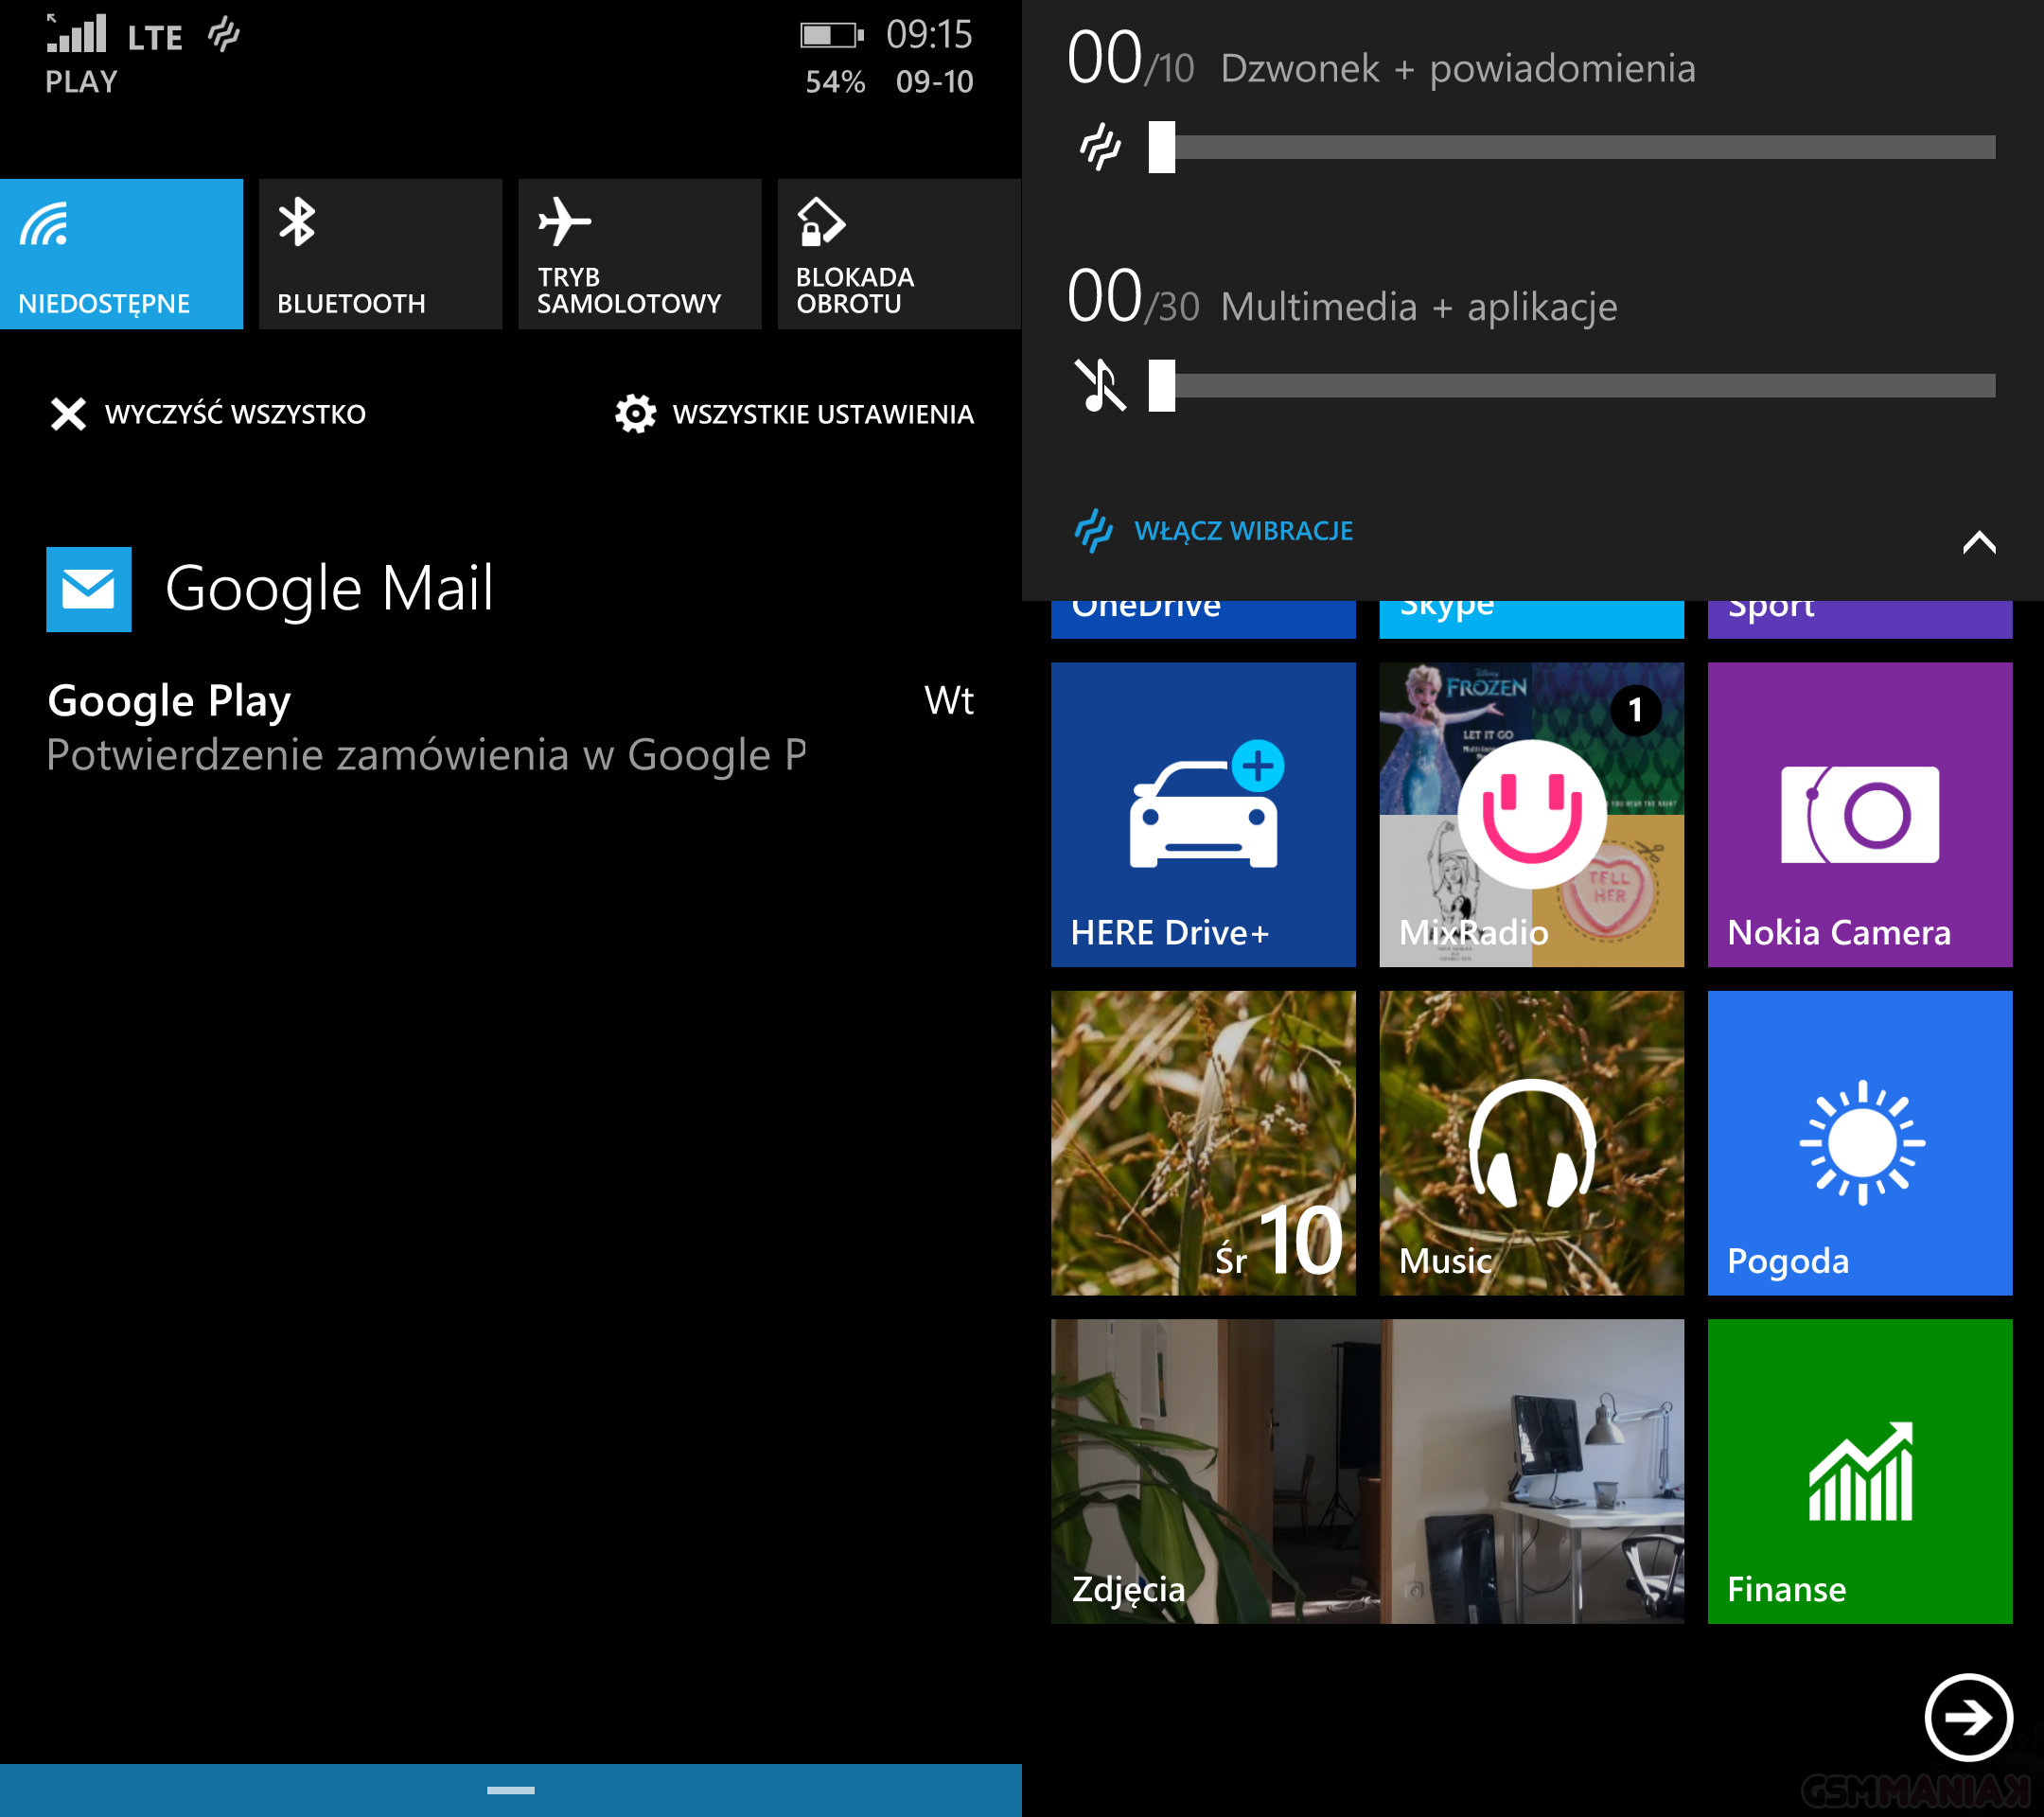Launch the MixRadio tile
The image size is (2044, 1817).
[1531, 814]
